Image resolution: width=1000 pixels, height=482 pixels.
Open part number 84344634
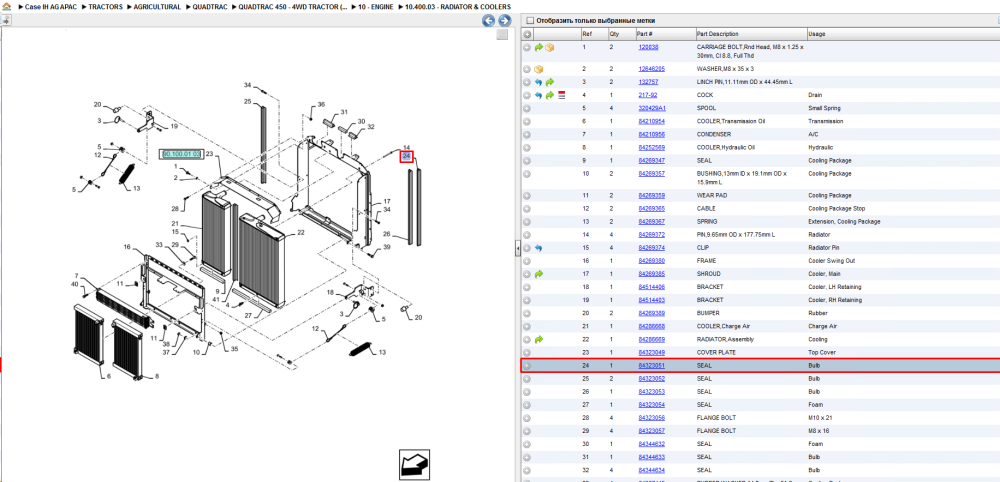pyautogui.click(x=652, y=471)
